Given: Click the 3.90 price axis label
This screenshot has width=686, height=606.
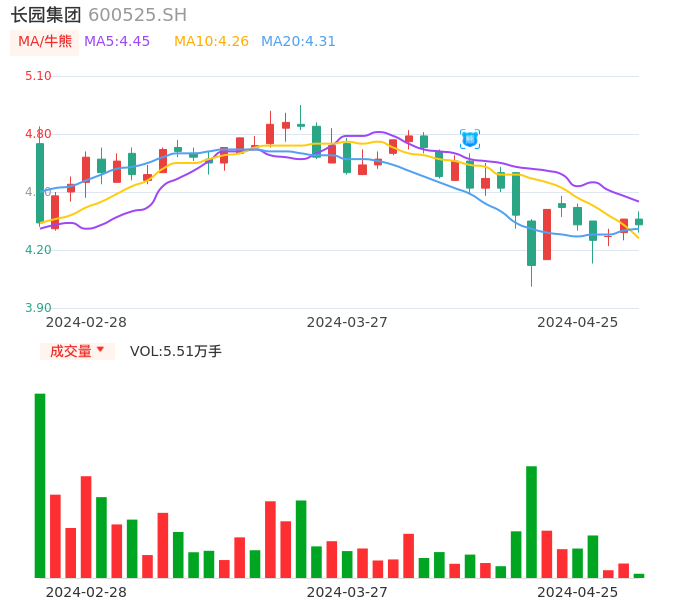Looking at the screenshot, I should pyautogui.click(x=38, y=308).
